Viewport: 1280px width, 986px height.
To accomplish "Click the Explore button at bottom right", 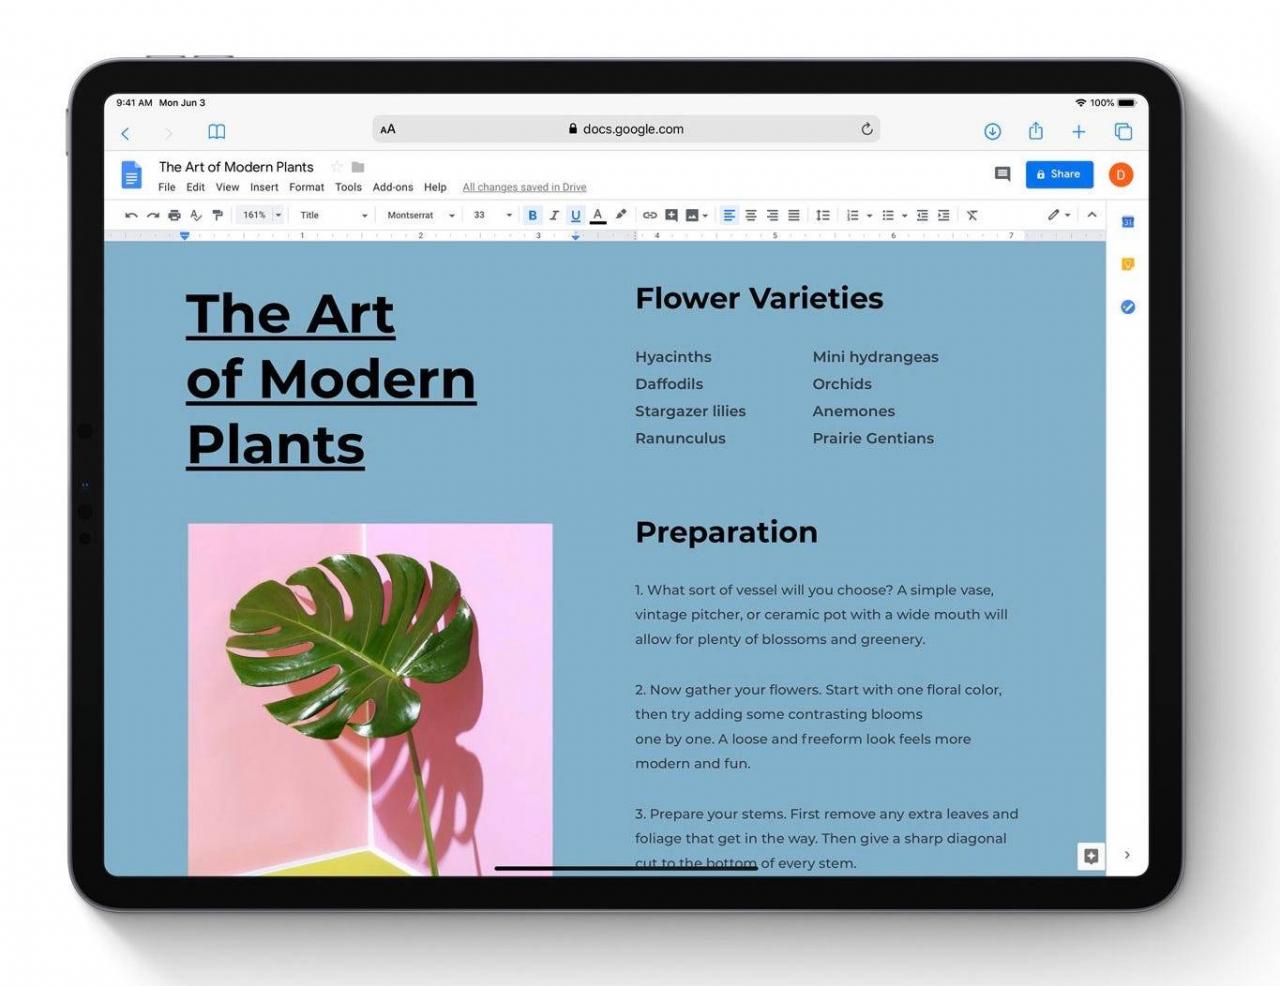I will coord(1091,856).
